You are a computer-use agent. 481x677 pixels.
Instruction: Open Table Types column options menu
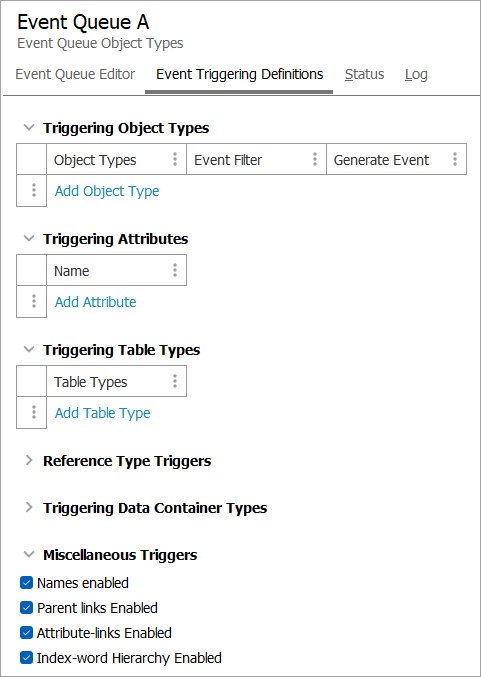coord(175,381)
